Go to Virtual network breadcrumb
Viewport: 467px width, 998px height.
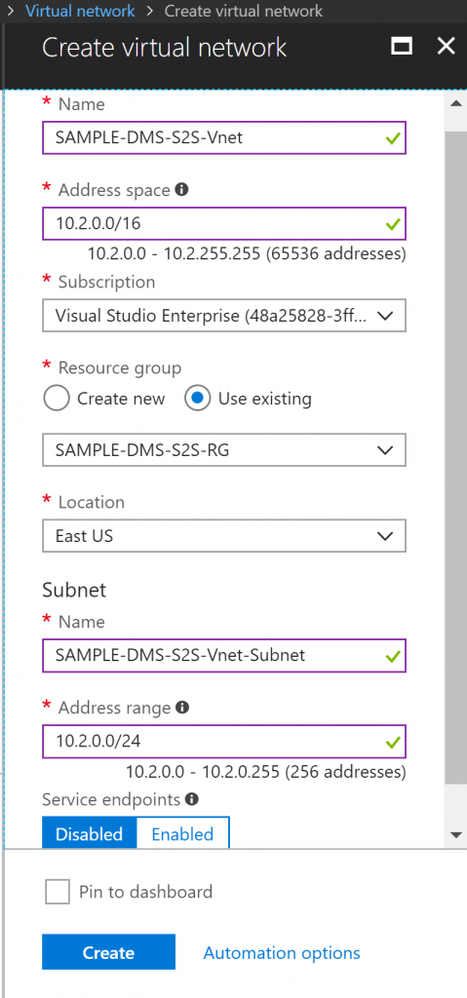80,11
